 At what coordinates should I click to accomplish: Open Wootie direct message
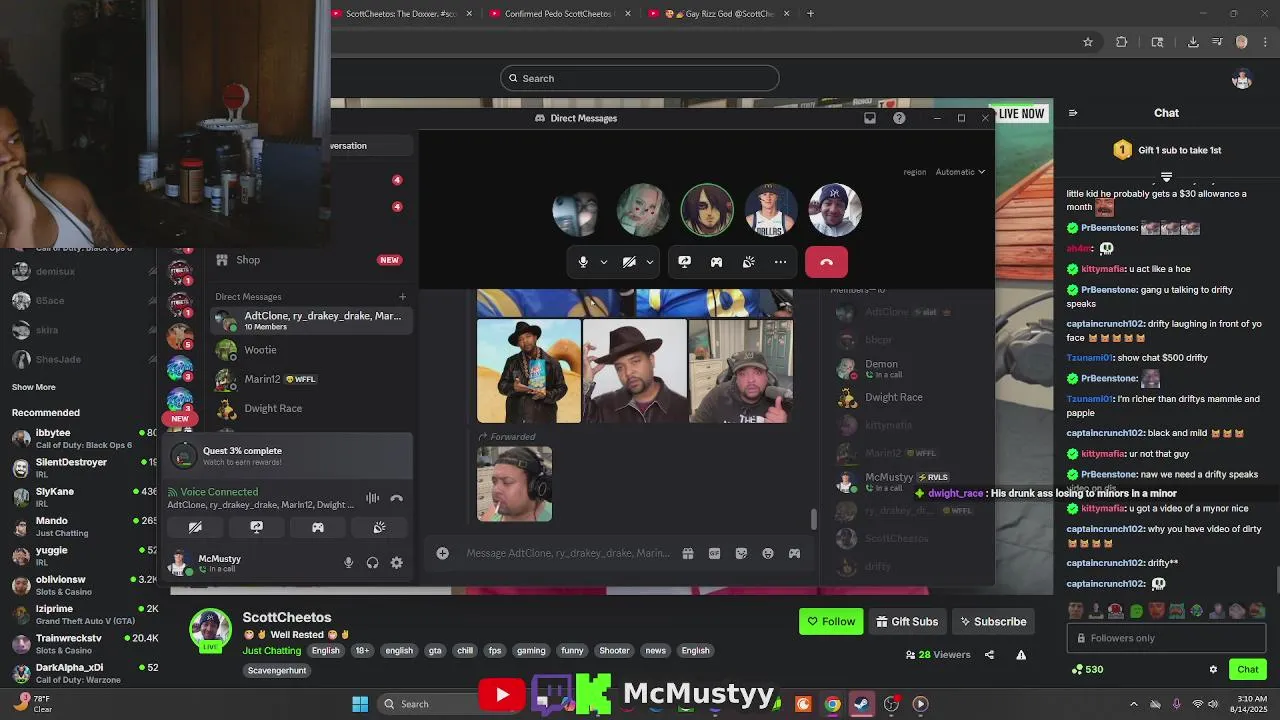(x=310, y=350)
